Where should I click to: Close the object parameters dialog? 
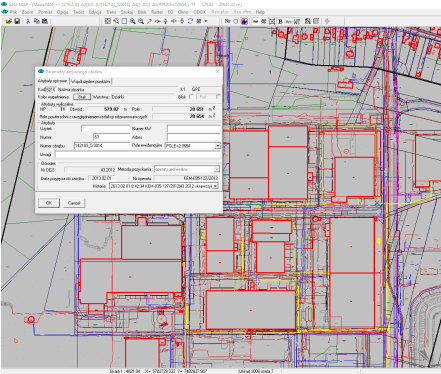(x=217, y=72)
